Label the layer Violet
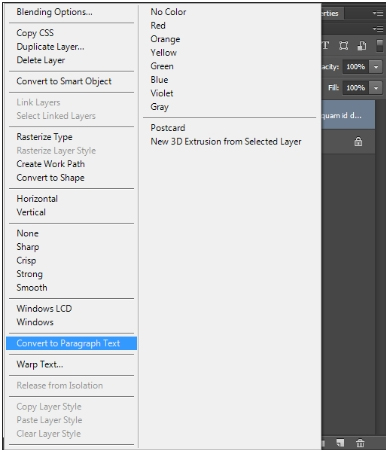Screen dimensions: 388x452 coord(162,93)
